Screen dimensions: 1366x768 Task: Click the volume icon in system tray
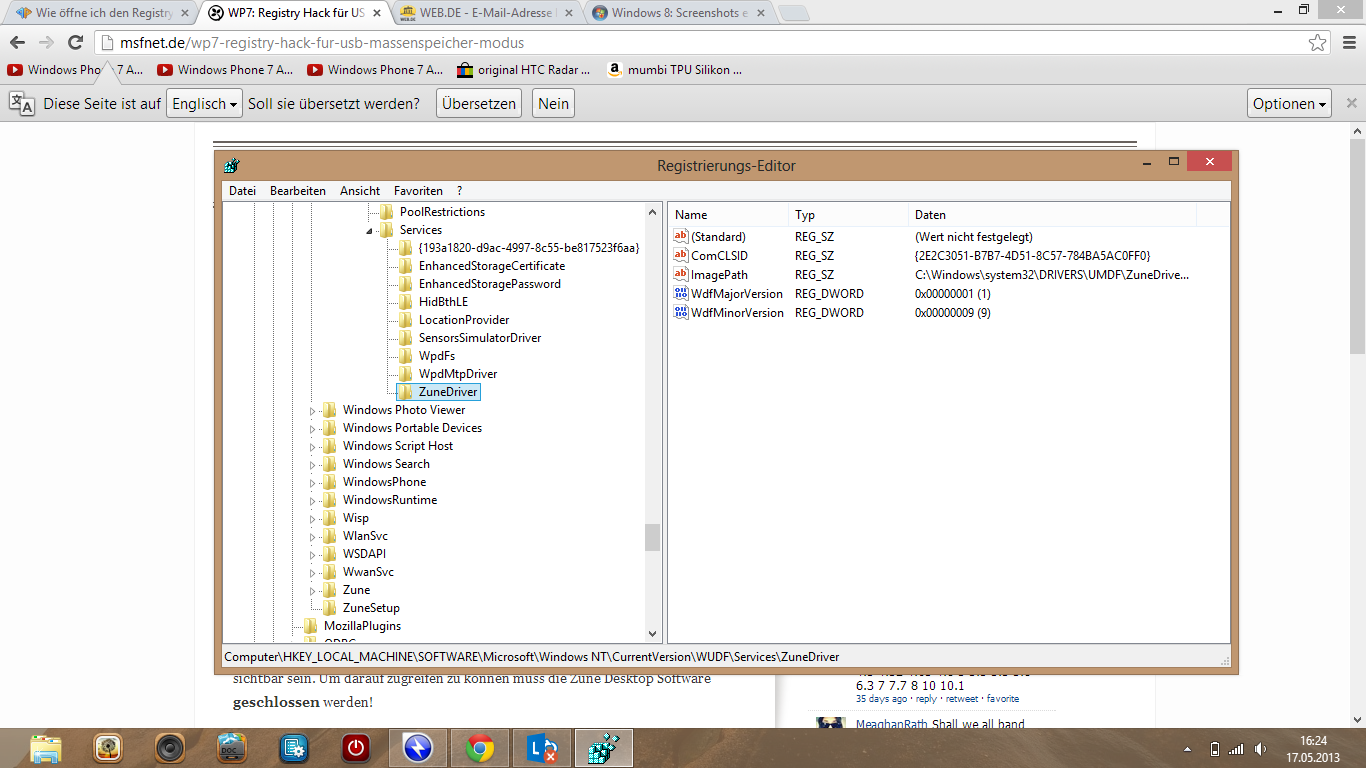coord(1259,749)
